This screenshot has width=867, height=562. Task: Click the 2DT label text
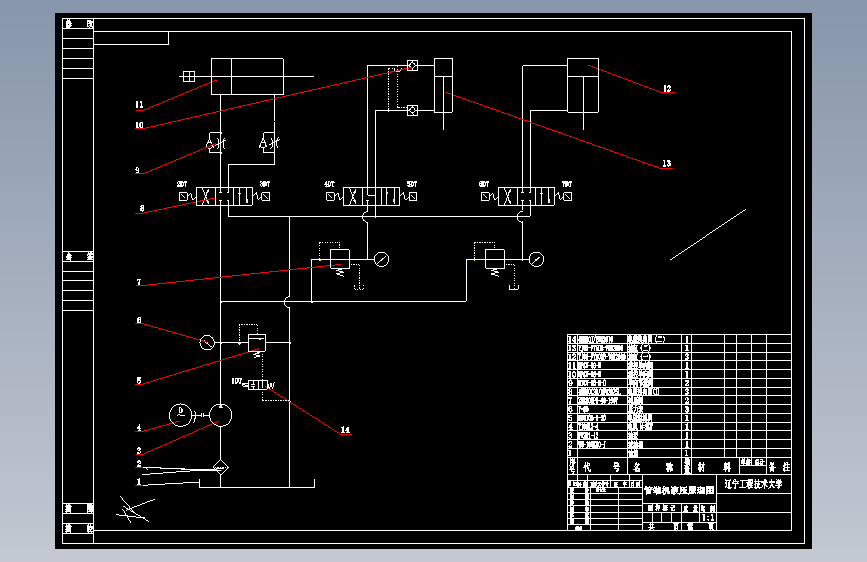click(x=182, y=184)
